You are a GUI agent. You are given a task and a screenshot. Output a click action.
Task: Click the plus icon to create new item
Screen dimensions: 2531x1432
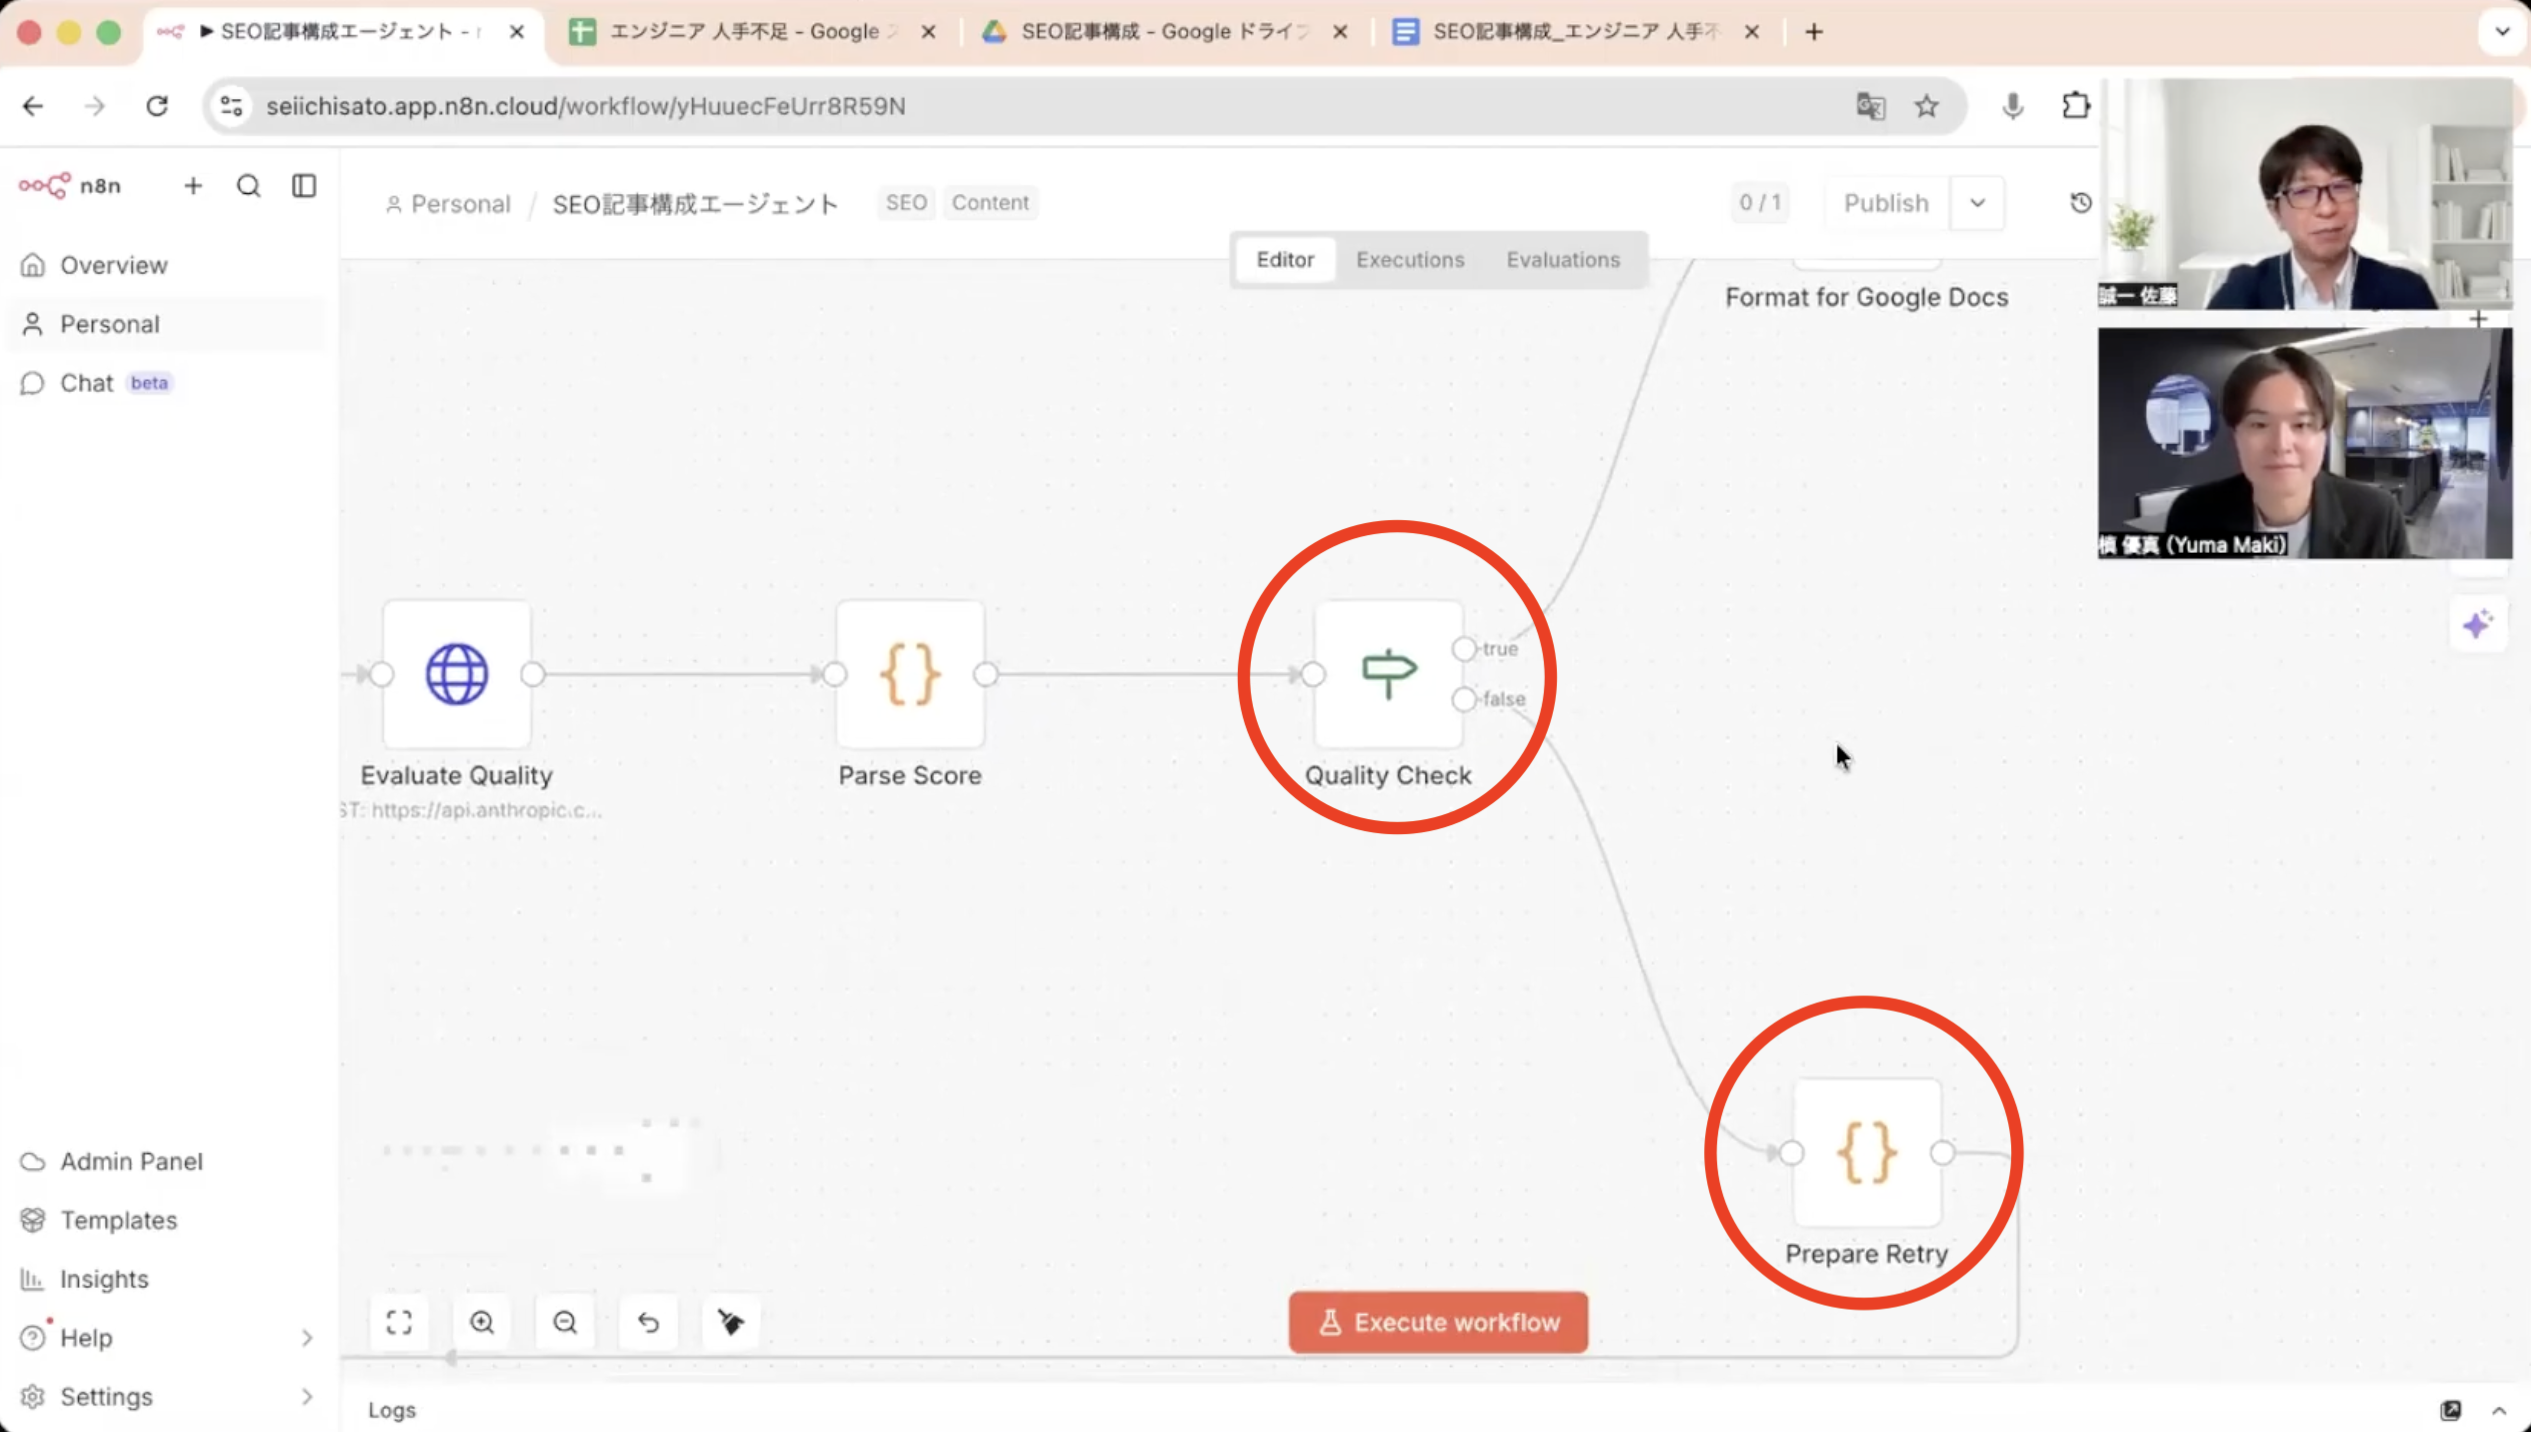click(x=193, y=186)
